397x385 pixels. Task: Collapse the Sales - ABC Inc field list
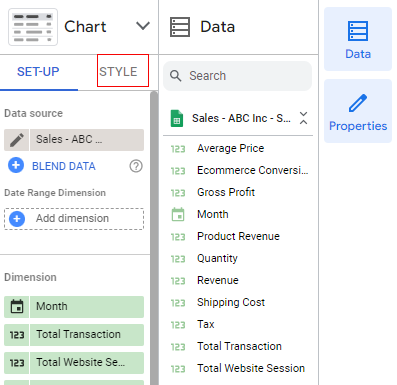coord(303,118)
